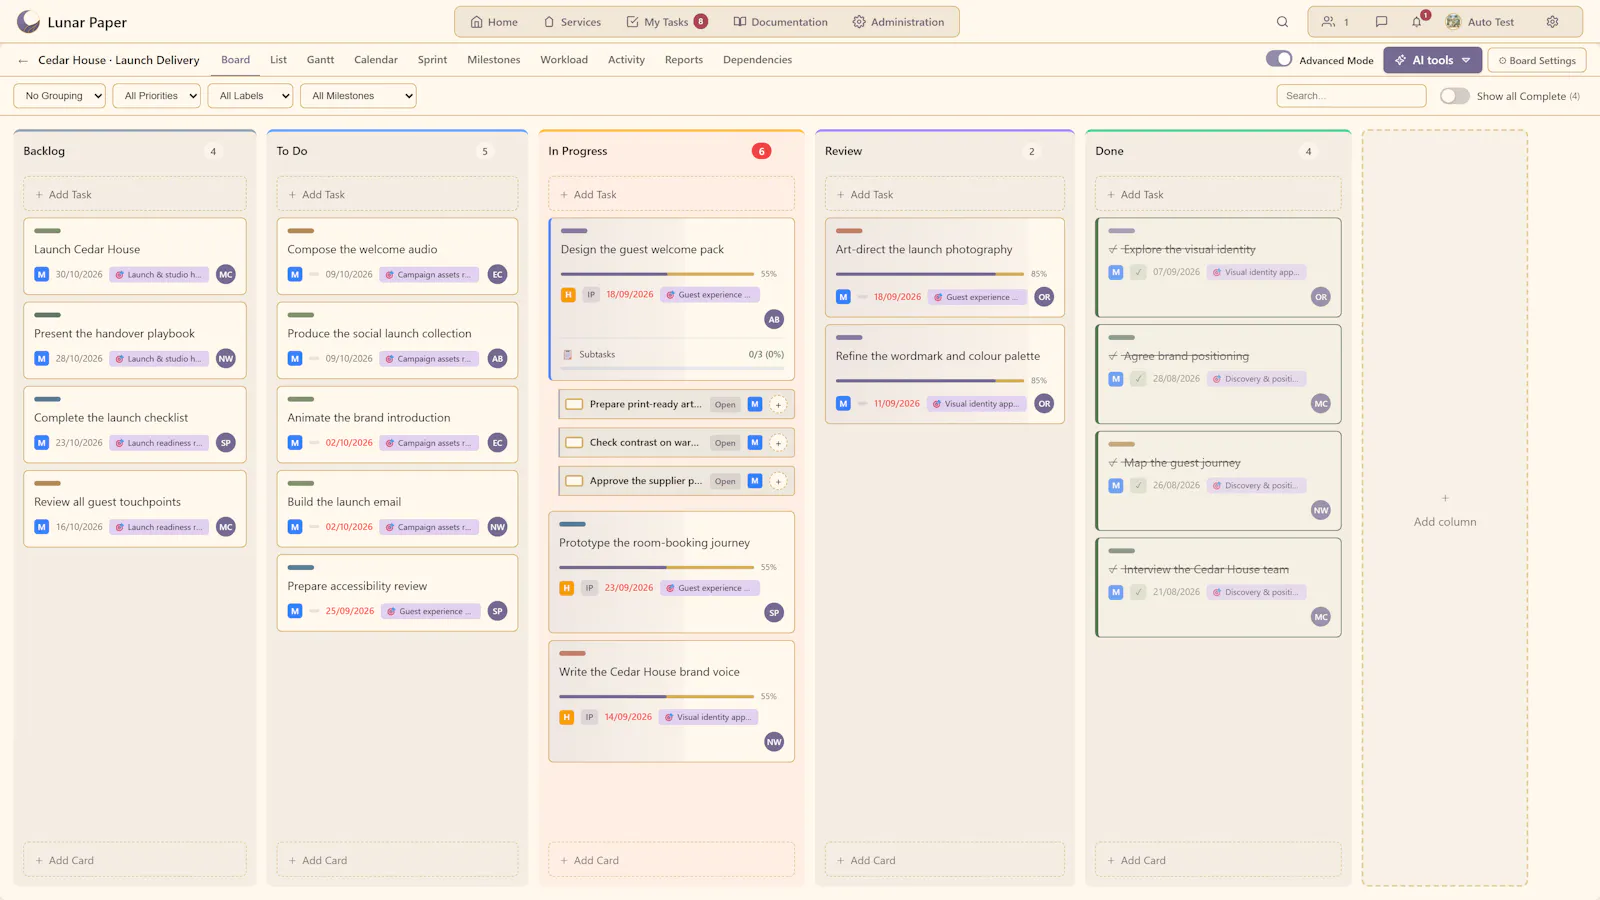Click progress bar on Prototype room-booking journey card
The width and height of the screenshot is (1600, 900).
(x=656, y=567)
